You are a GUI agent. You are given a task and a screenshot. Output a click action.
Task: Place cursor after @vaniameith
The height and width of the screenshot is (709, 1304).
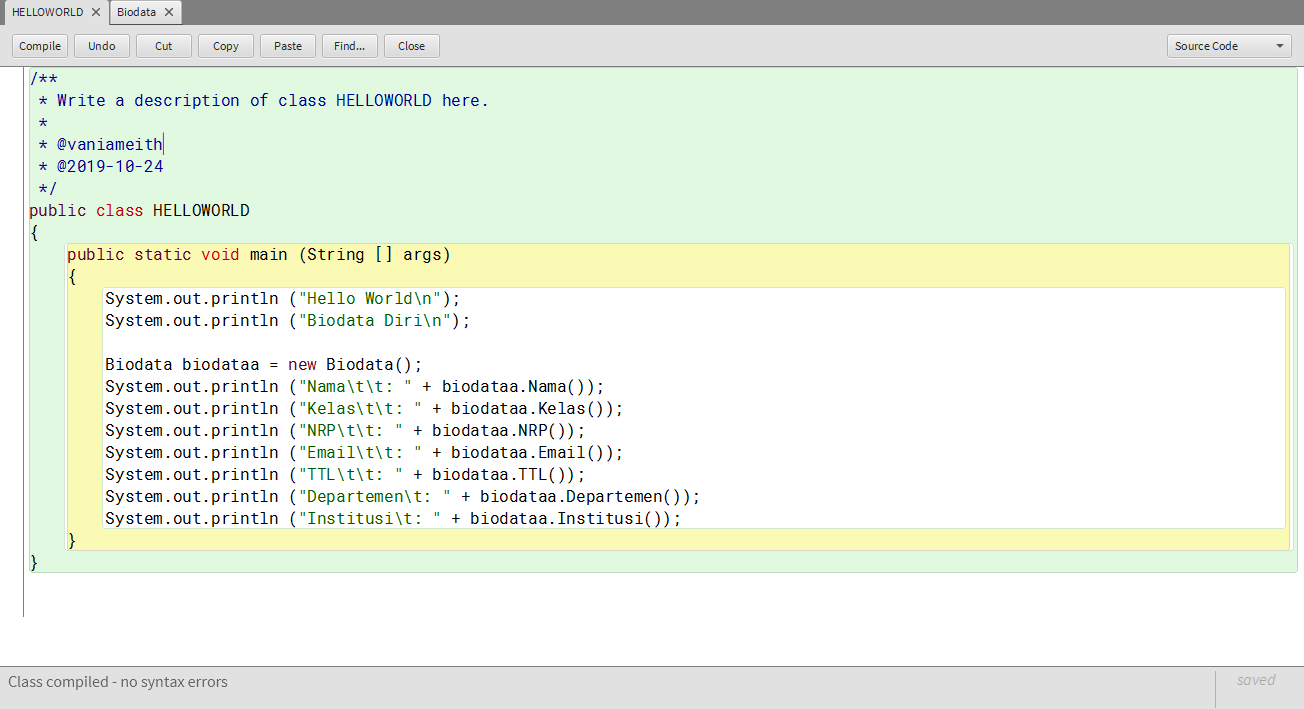(x=163, y=144)
